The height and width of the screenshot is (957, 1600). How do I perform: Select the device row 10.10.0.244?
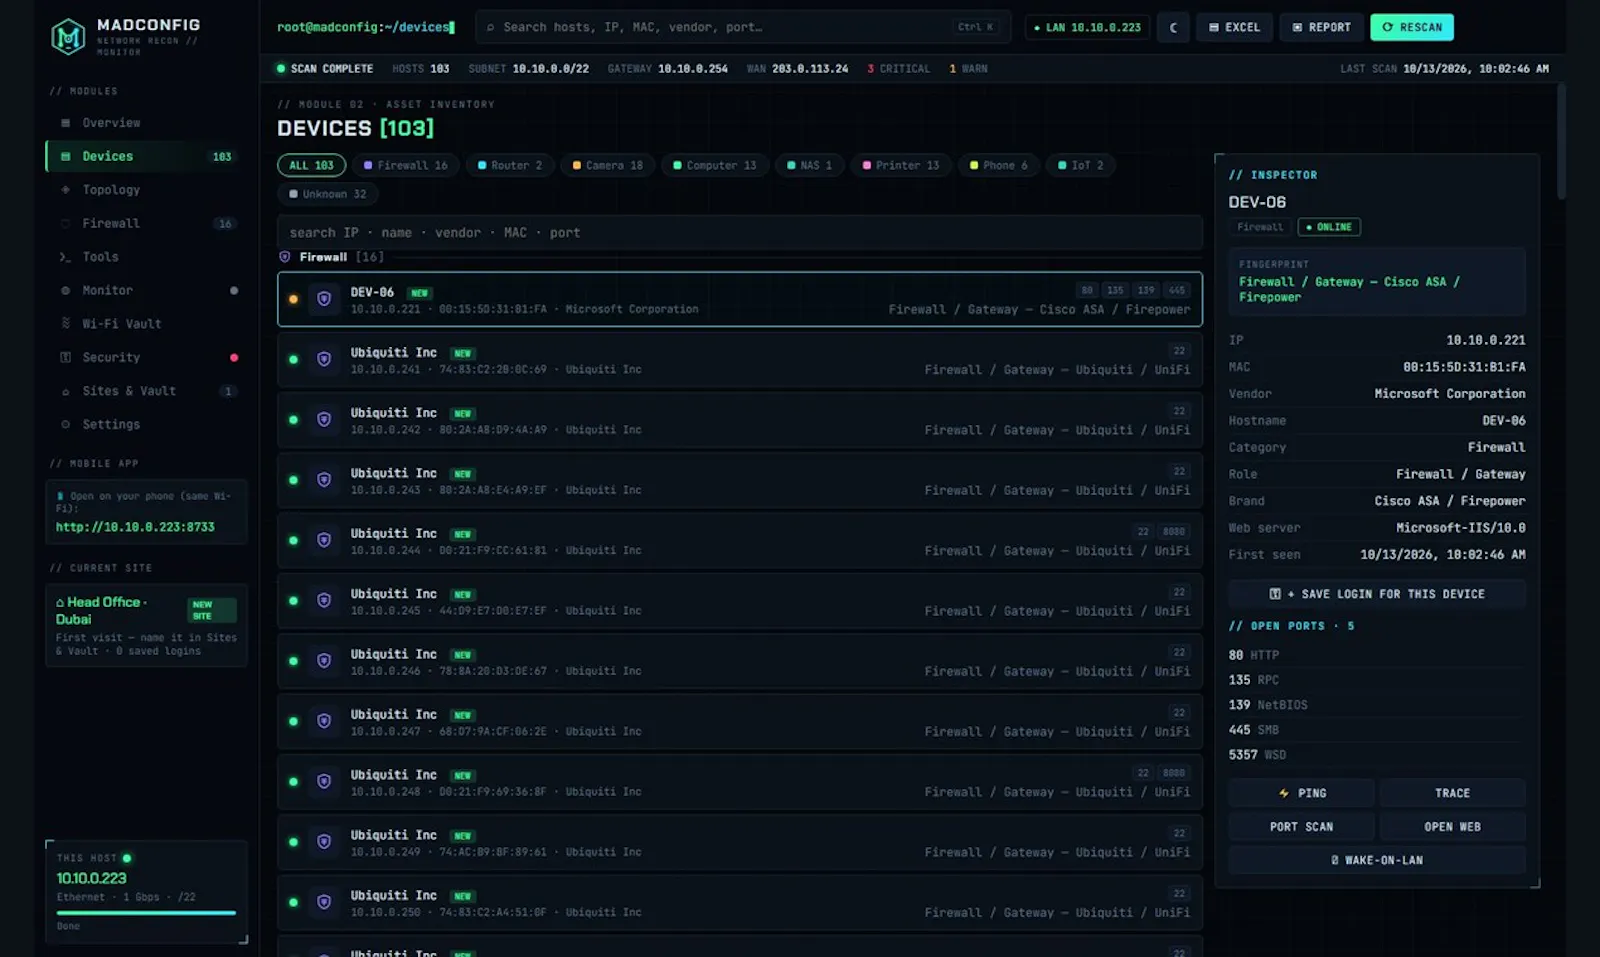tap(740, 541)
